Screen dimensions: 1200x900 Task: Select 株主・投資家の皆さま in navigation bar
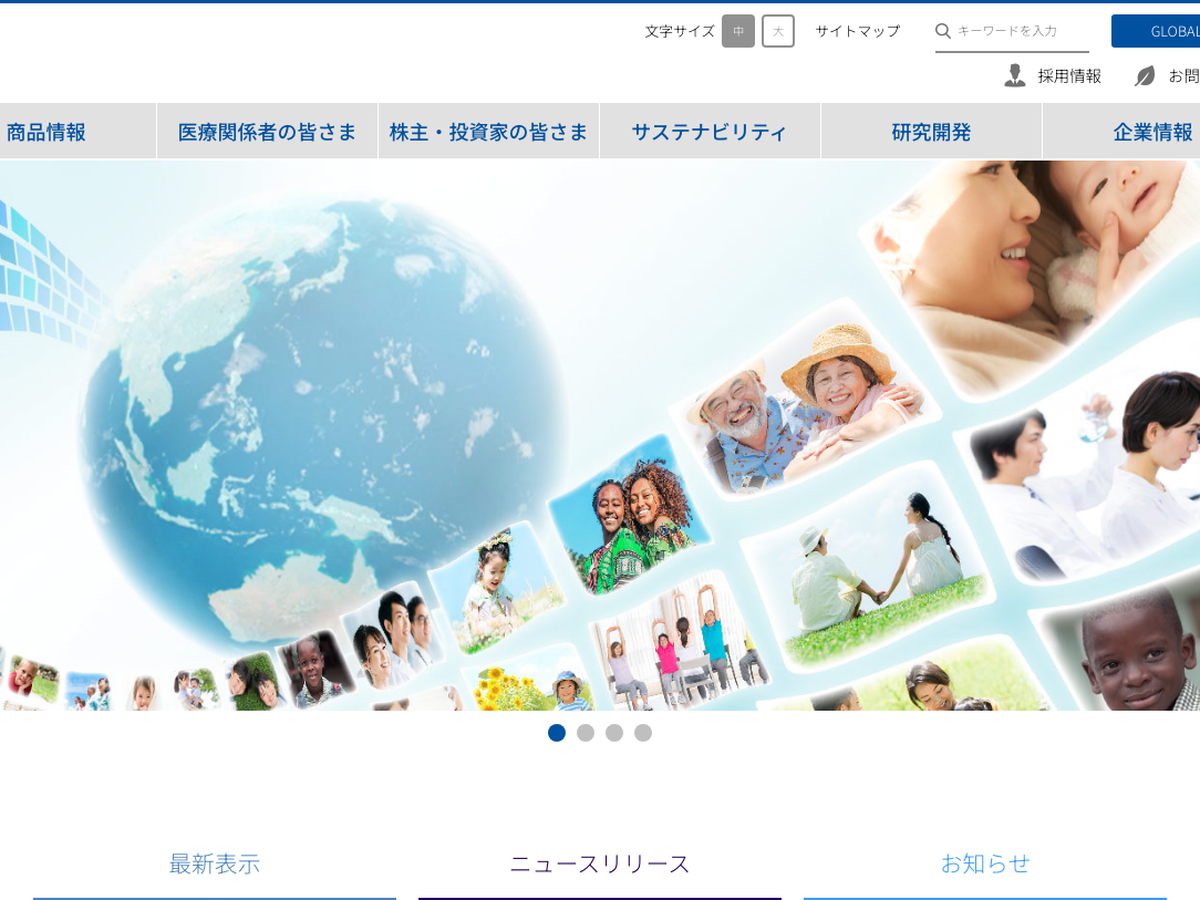[489, 132]
